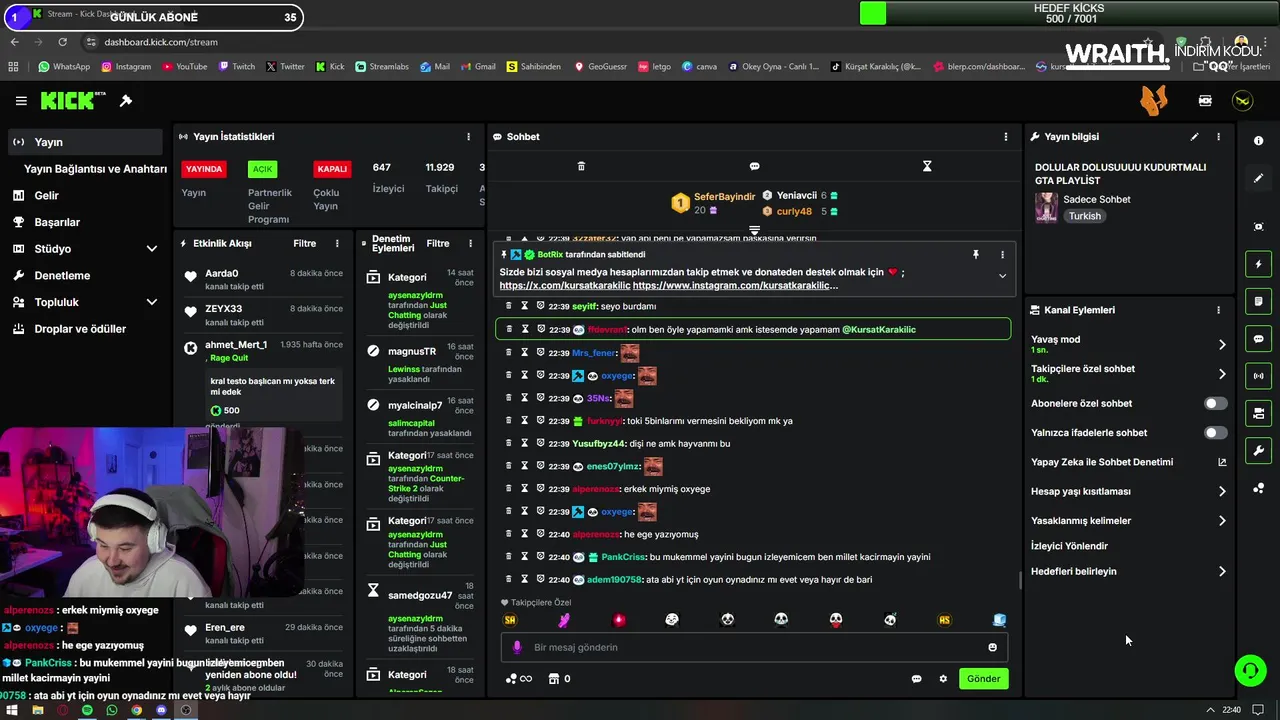
Task: Click the KAPALI Çoklu Yayın badge
Action: pyautogui.click(x=332, y=169)
